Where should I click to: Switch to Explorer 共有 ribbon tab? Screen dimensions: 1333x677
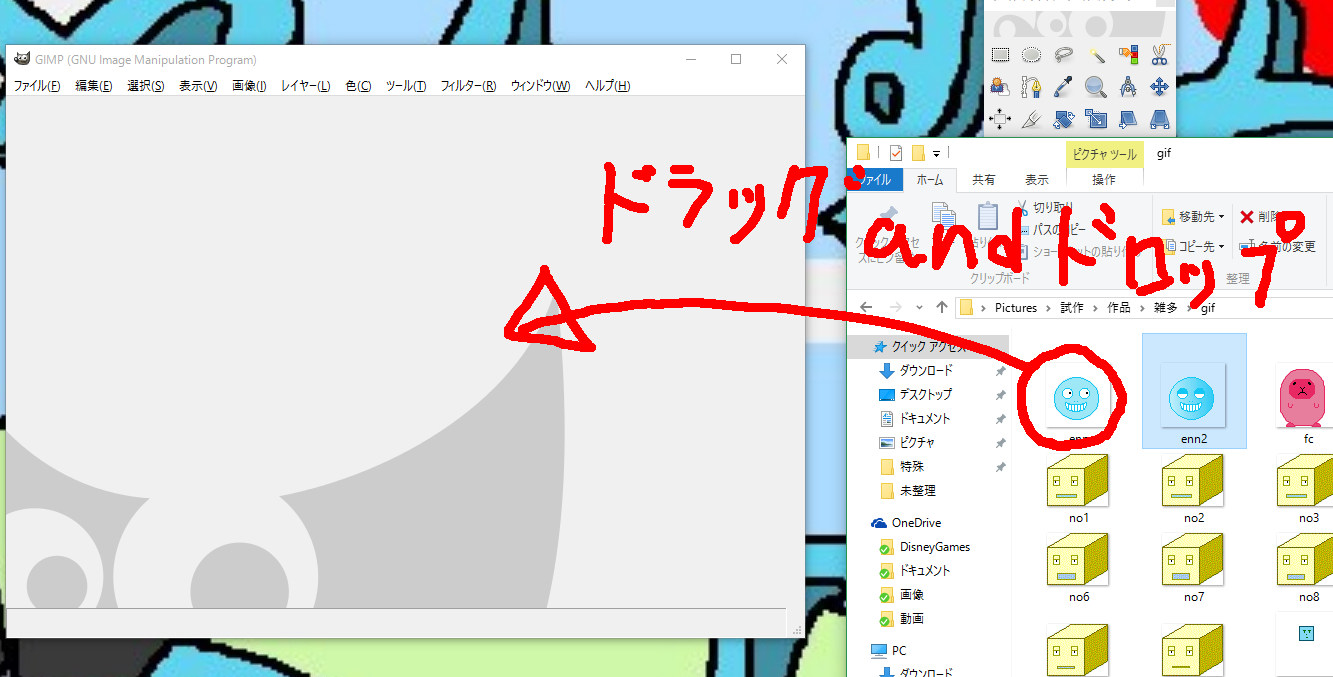tap(984, 180)
